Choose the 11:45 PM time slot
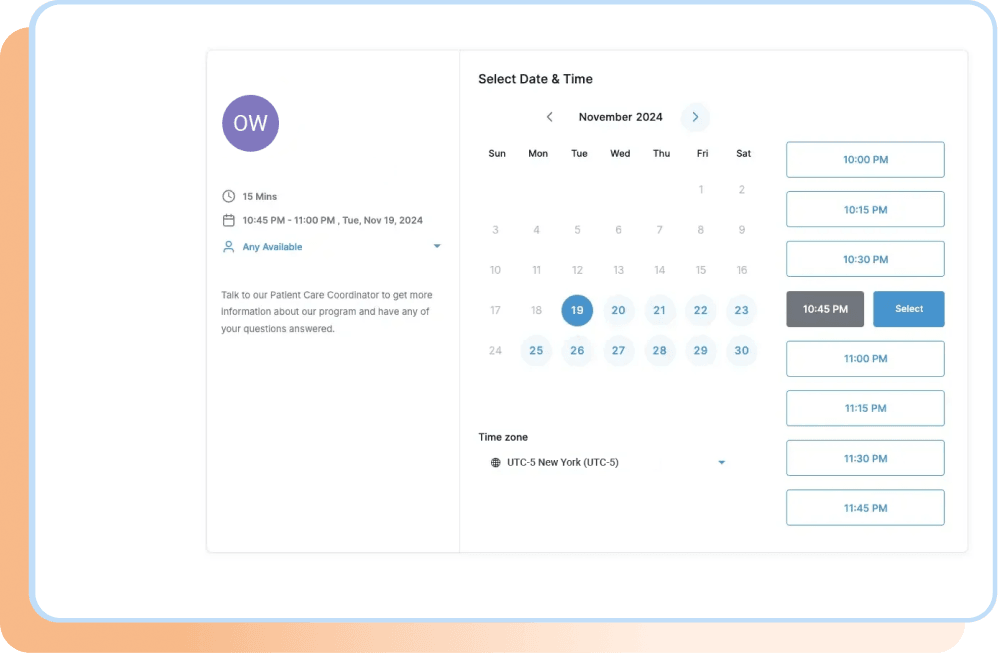 (864, 507)
